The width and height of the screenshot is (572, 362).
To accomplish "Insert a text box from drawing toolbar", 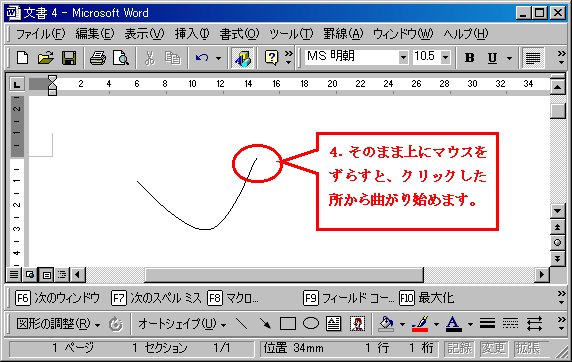I will tap(333, 323).
